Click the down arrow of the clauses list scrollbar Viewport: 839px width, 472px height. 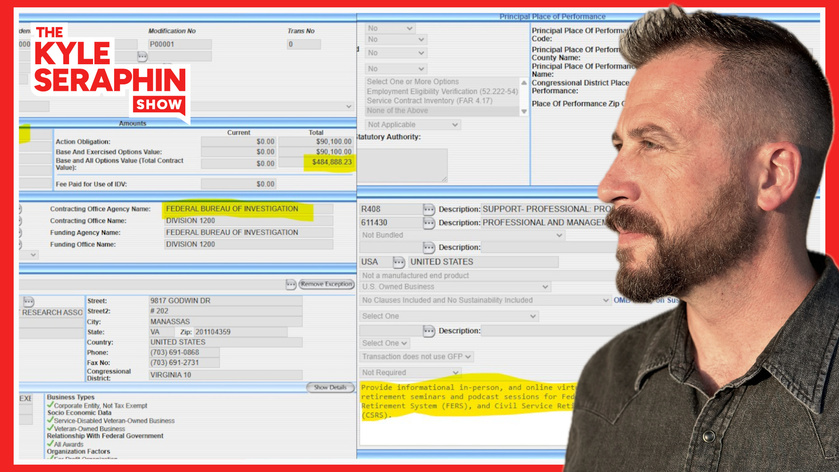coord(524,111)
